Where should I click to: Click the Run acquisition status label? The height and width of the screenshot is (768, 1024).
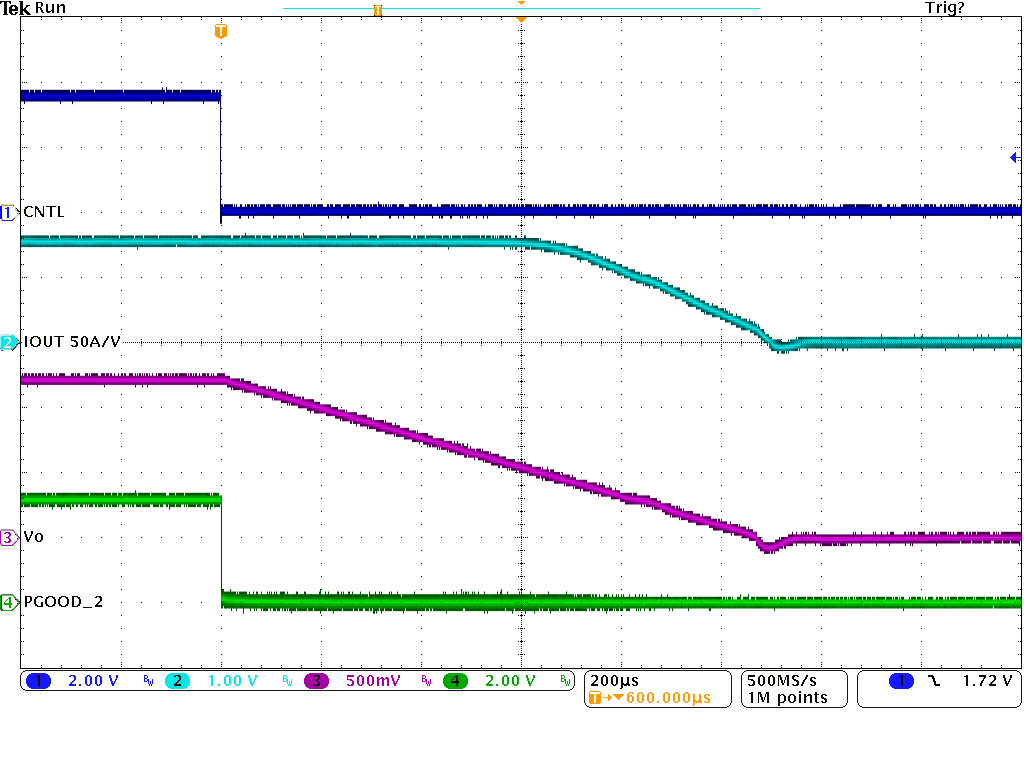point(51,8)
